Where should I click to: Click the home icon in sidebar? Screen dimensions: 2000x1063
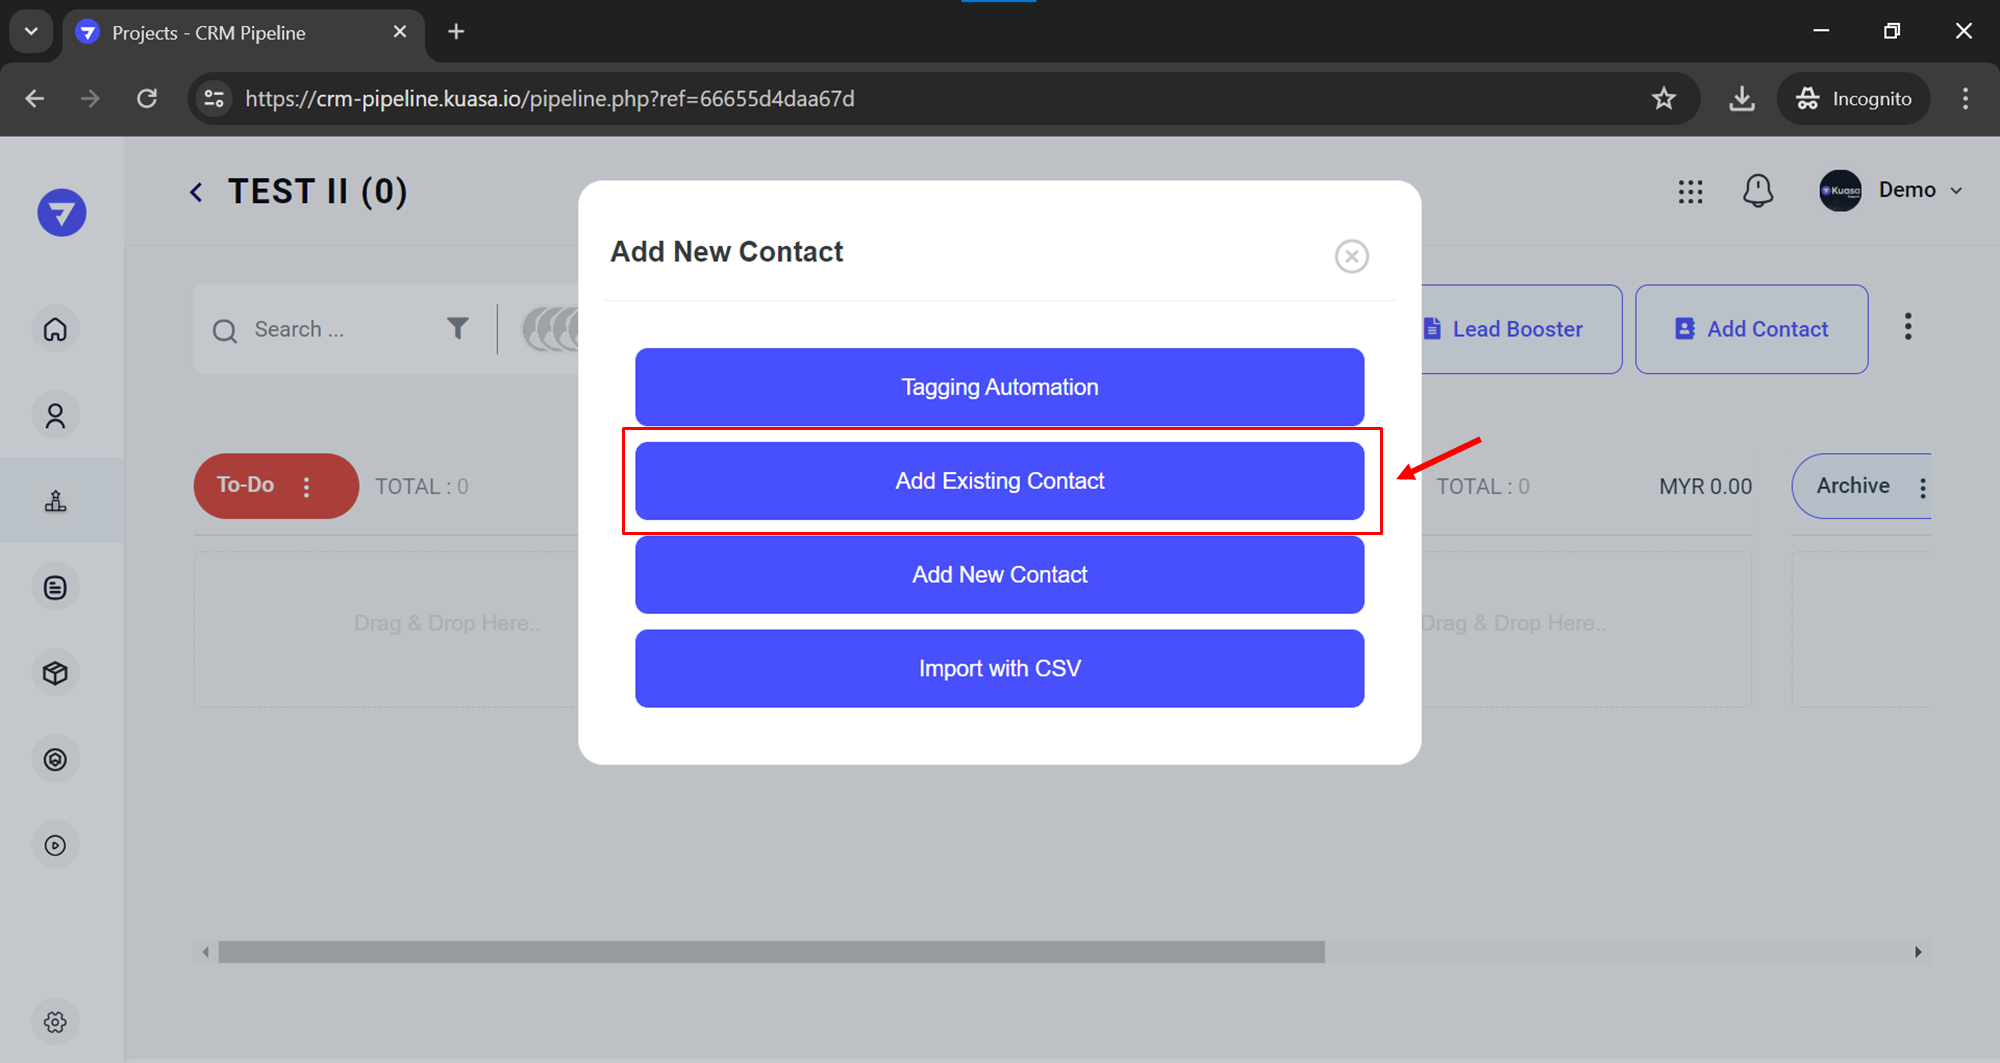click(56, 329)
